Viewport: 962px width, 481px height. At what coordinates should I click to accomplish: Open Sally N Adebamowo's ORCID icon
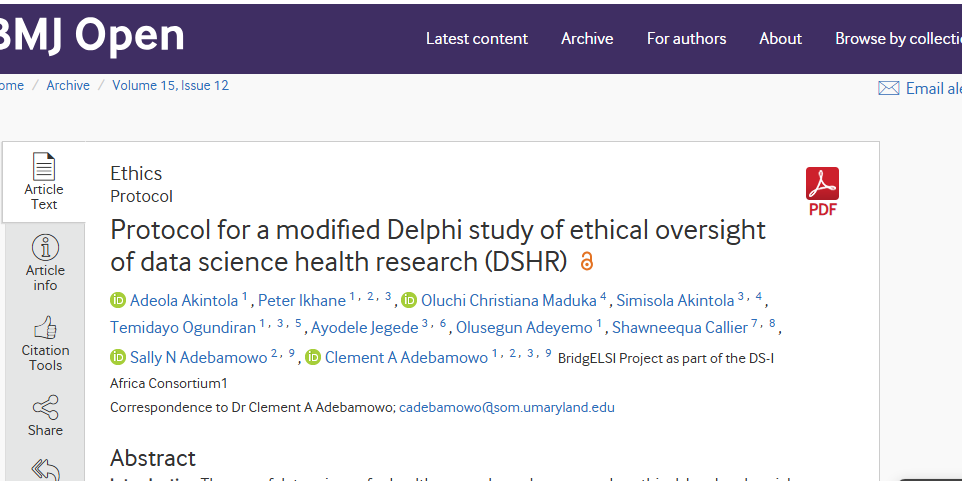click(x=118, y=357)
